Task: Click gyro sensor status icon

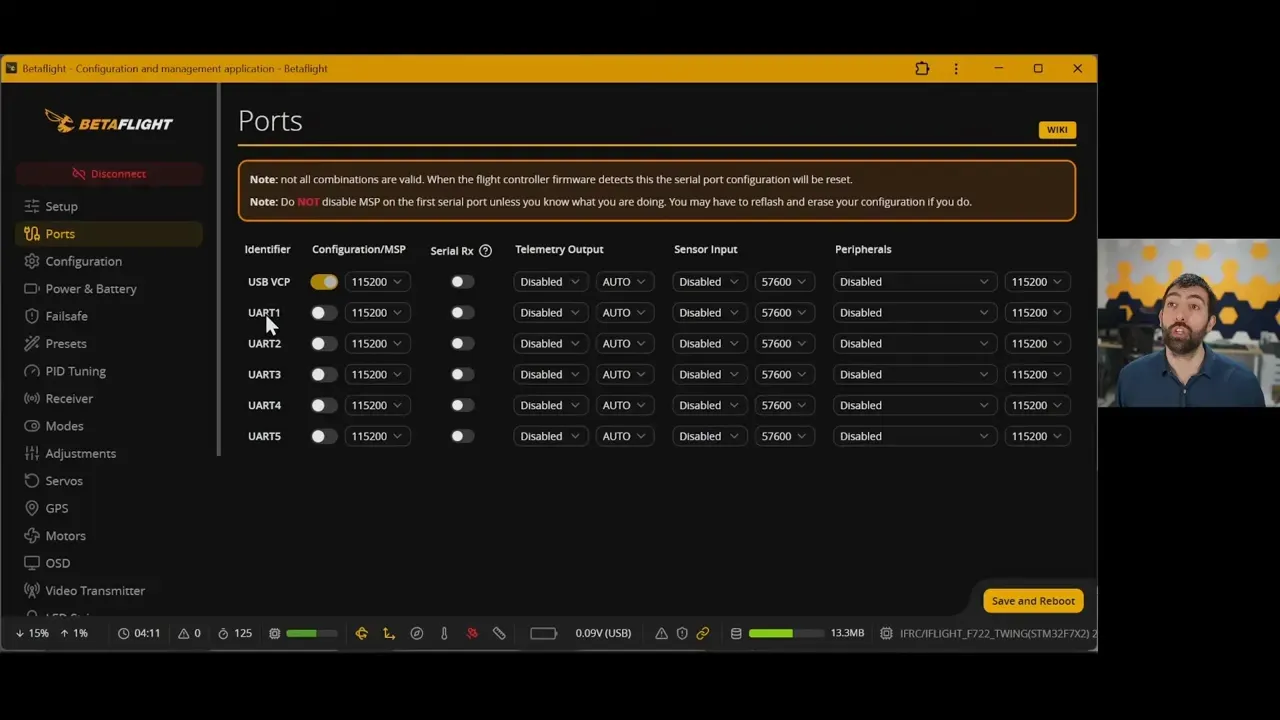Action: [x=362, y=634]
